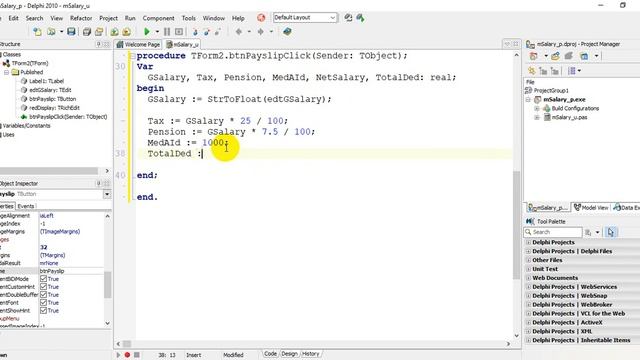
Task: Expand the Web Documents palette category
Action: pos(528,278)
